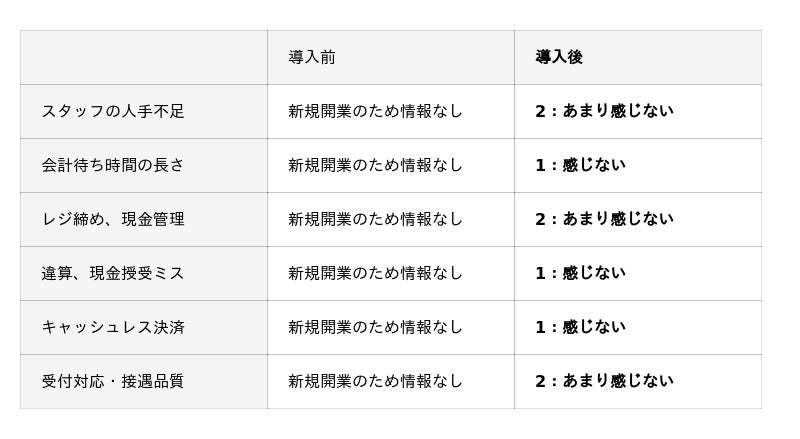This screenshot has width=800, height=439.
Task: Select the キャッシュレス決済 row label
Action: click(113, 327)
